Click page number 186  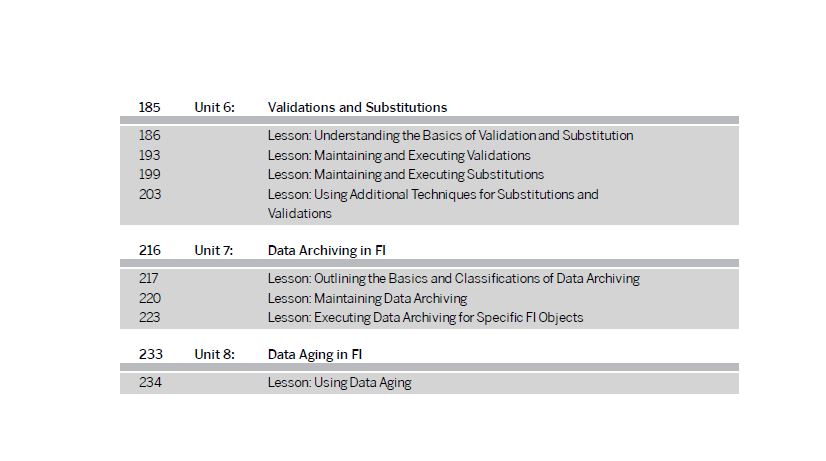click(150, 135)
